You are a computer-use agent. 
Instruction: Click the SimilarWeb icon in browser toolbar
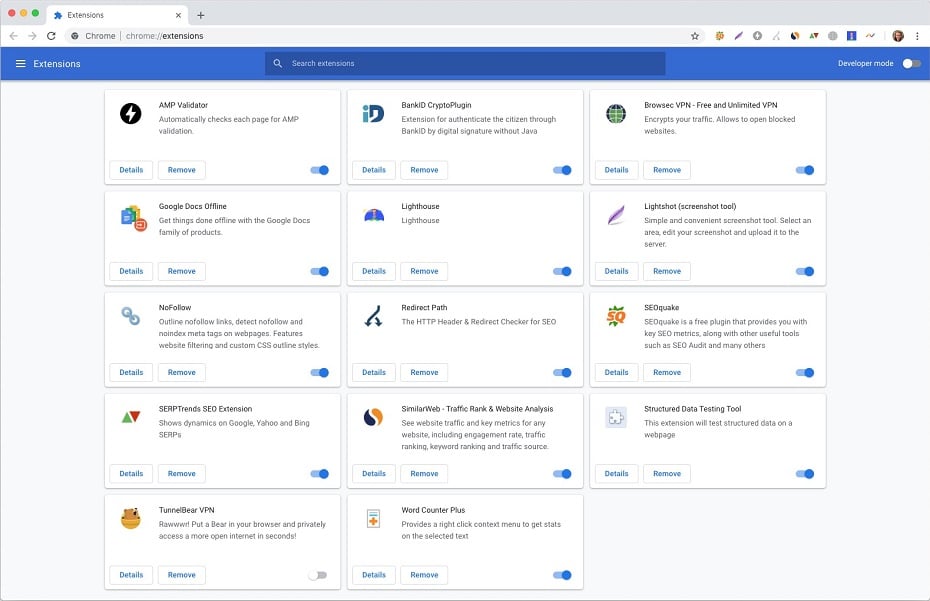[795, 36]
